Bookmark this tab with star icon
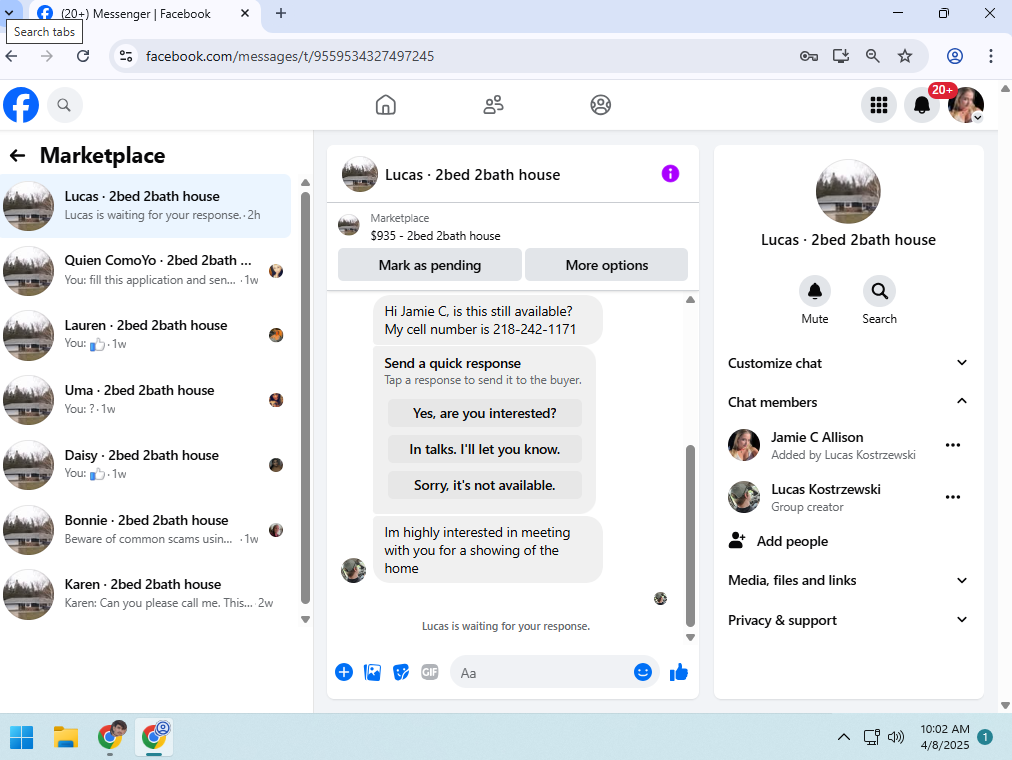Screen dimensions: 1012x760 pyautogui.click(x=905, y=56)
